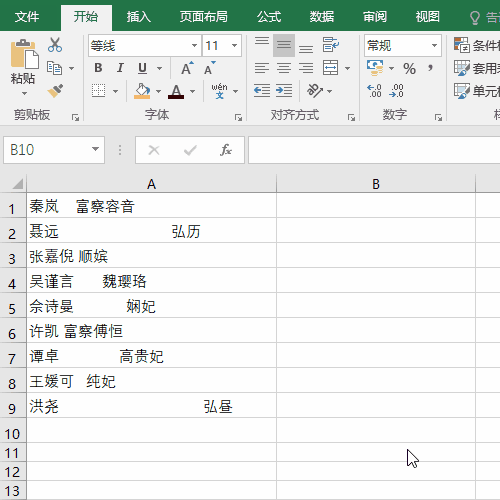This screenshot has width=500, height=500.
Task: Toggle Bold formatting
Action: [98, 68]
